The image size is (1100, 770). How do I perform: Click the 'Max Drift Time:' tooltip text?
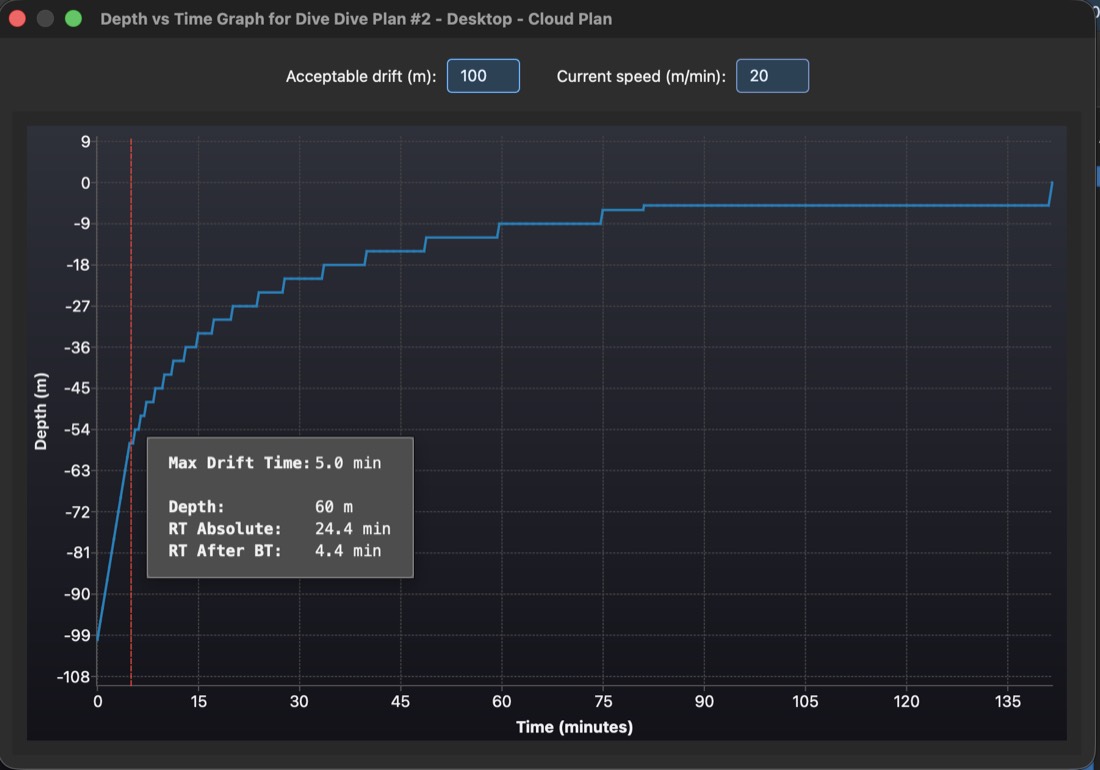239,463
